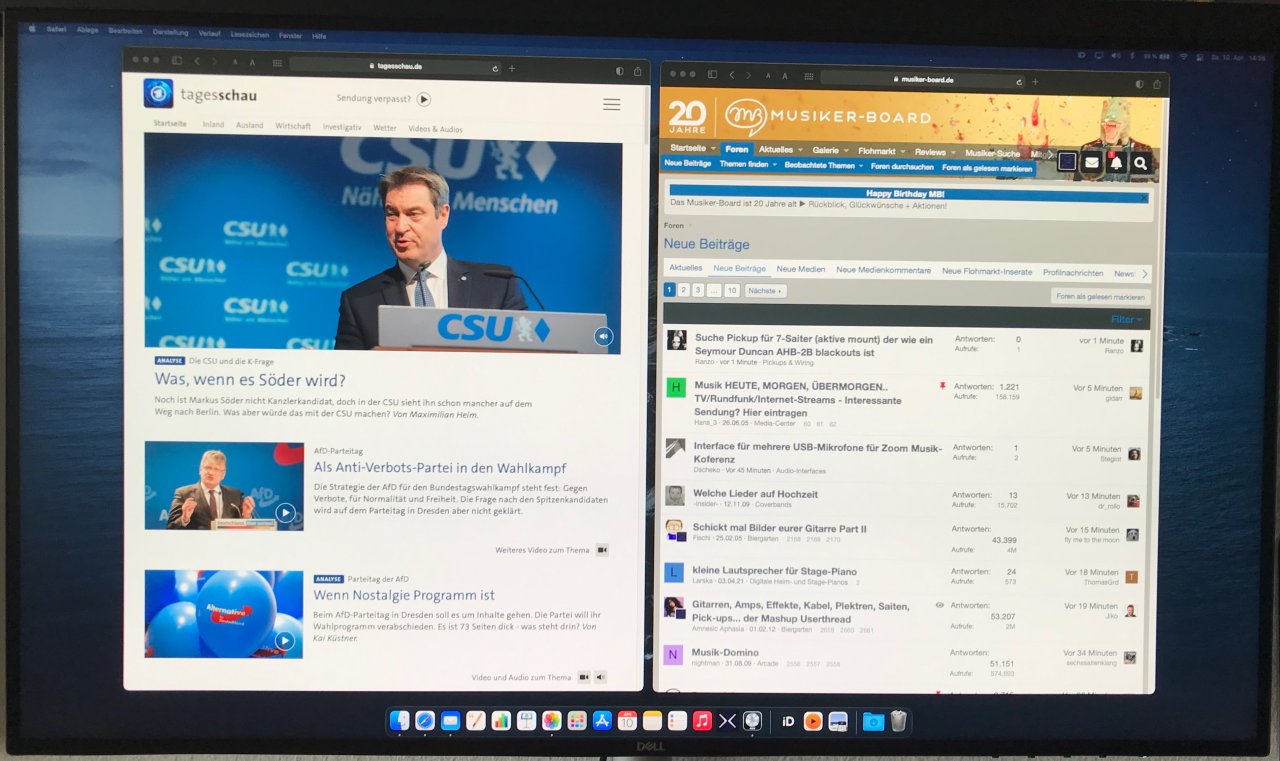The height and width of the screenshot is (761, 1280).
Task: Go back in the musiker-board Safari window
Action: [x=732, y=74]
